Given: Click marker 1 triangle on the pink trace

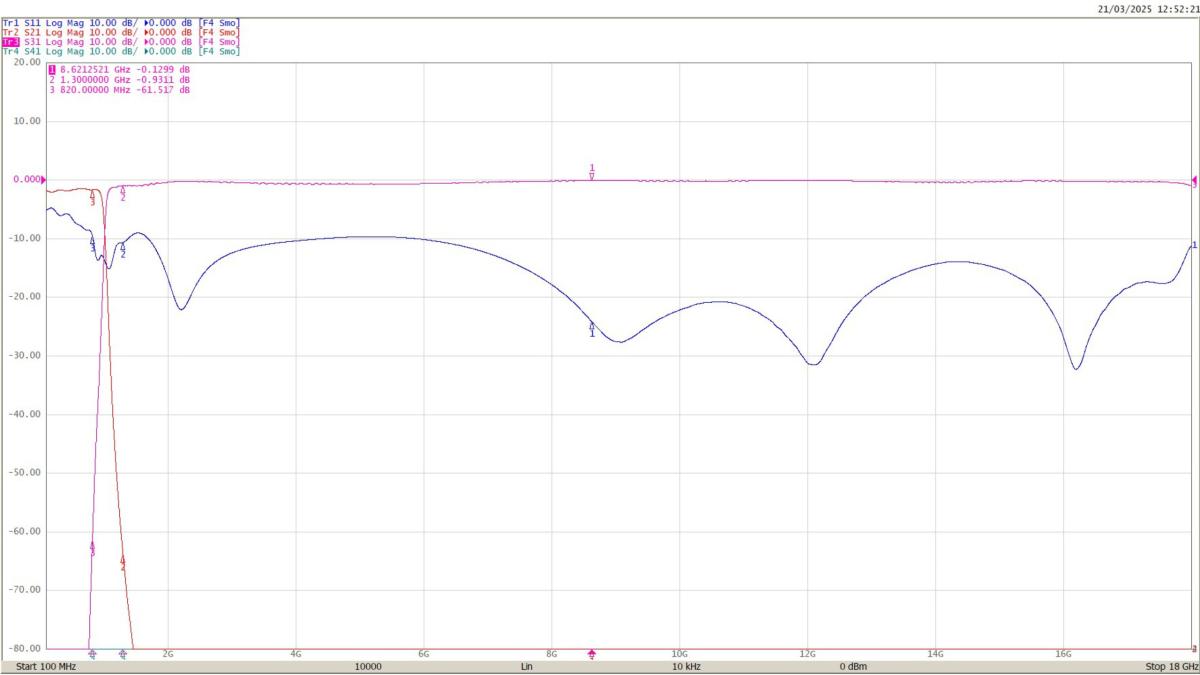Looking at the screenshot, I should 592,174.
